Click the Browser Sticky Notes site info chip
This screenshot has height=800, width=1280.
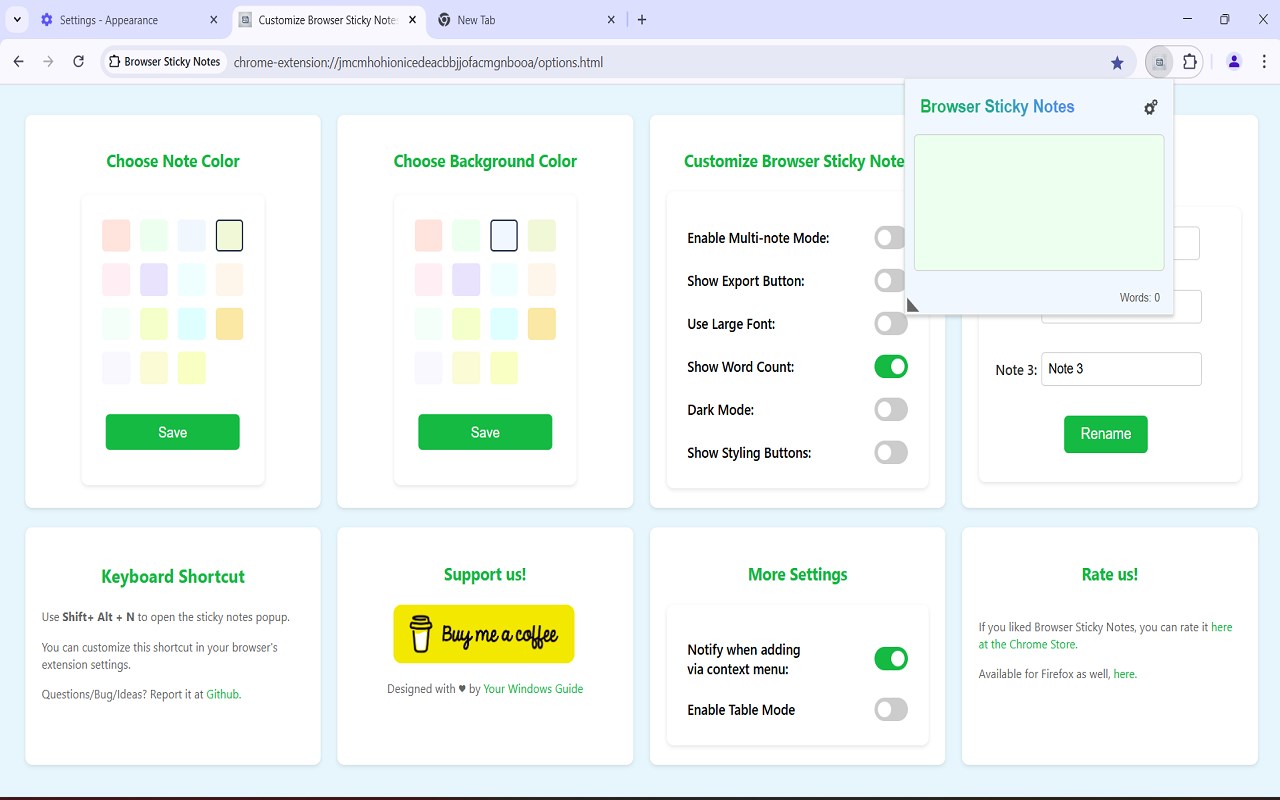click(x=164, y=62)
